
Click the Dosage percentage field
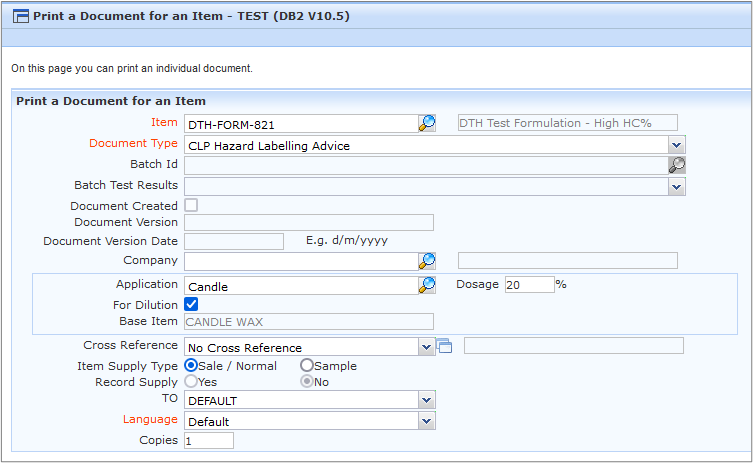530,284
